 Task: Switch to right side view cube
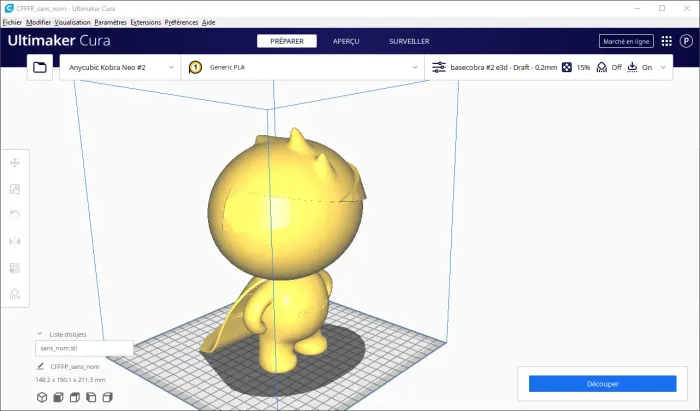click(108, 397)
